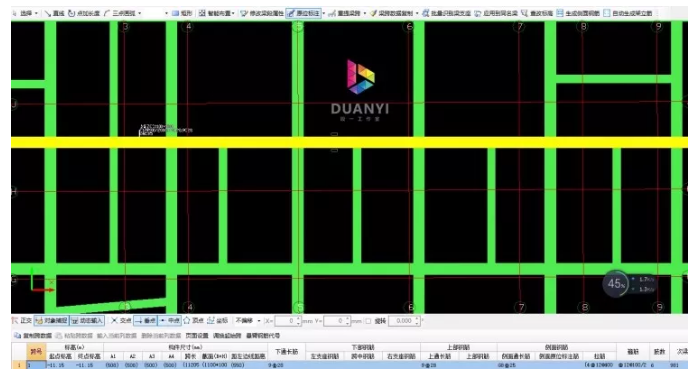Increase the Y offset stepper value
Screen dimensions: 696x380
click(348, 318)
